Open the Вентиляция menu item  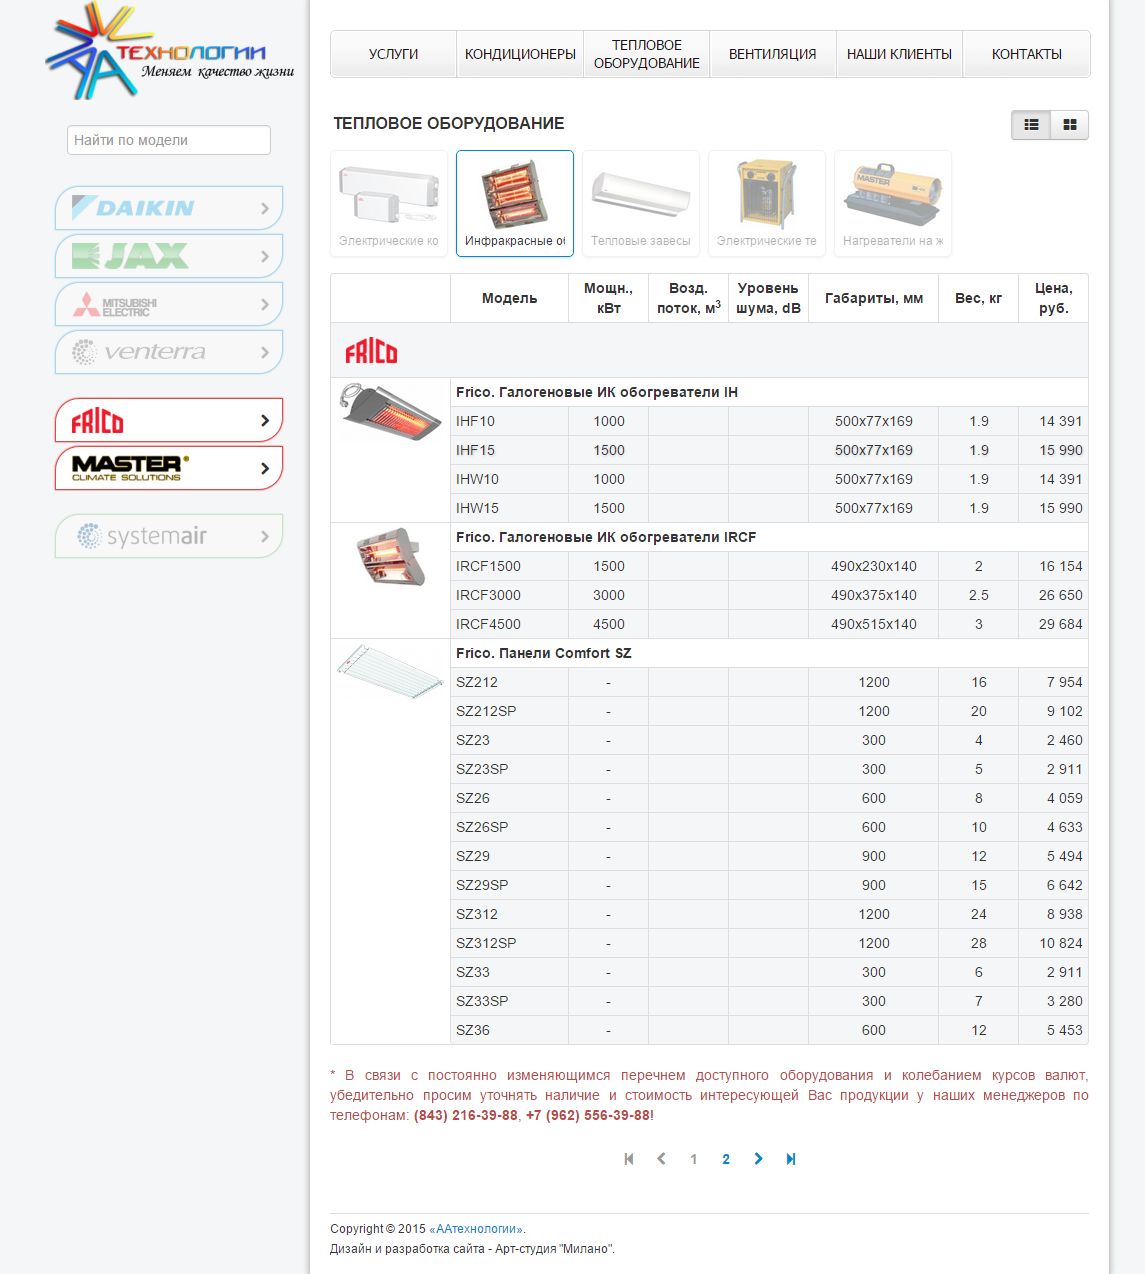772,54
